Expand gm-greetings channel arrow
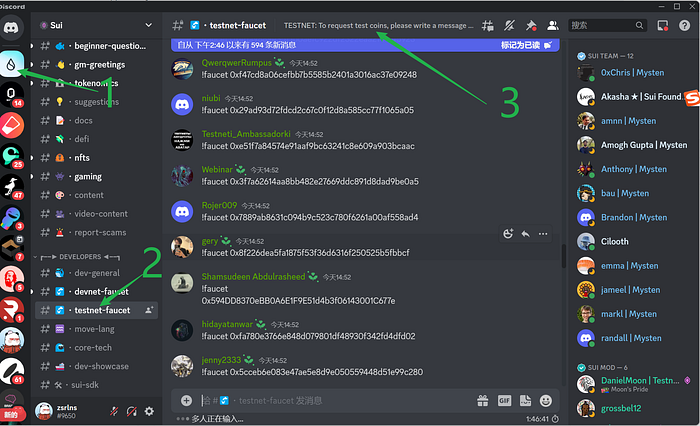The height and width of the screenshot is (426, 700). 32,64
